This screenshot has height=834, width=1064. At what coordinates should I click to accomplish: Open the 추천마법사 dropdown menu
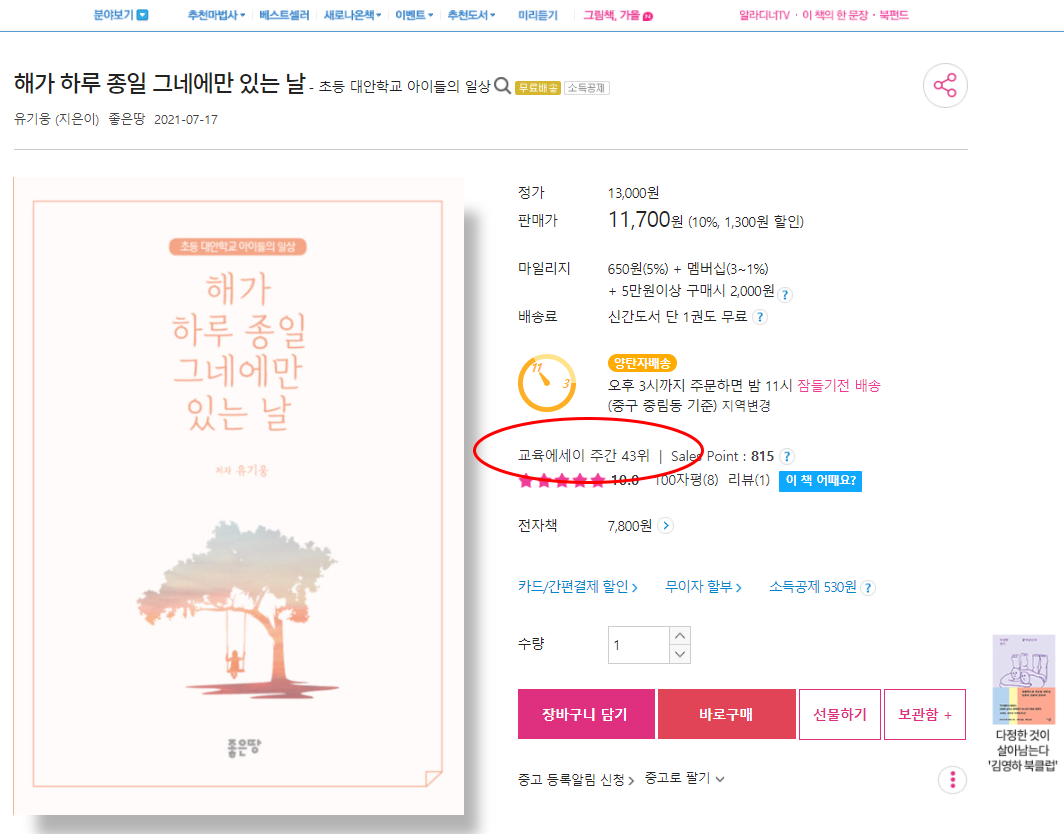pyautogui.click(x=216, y=15)
